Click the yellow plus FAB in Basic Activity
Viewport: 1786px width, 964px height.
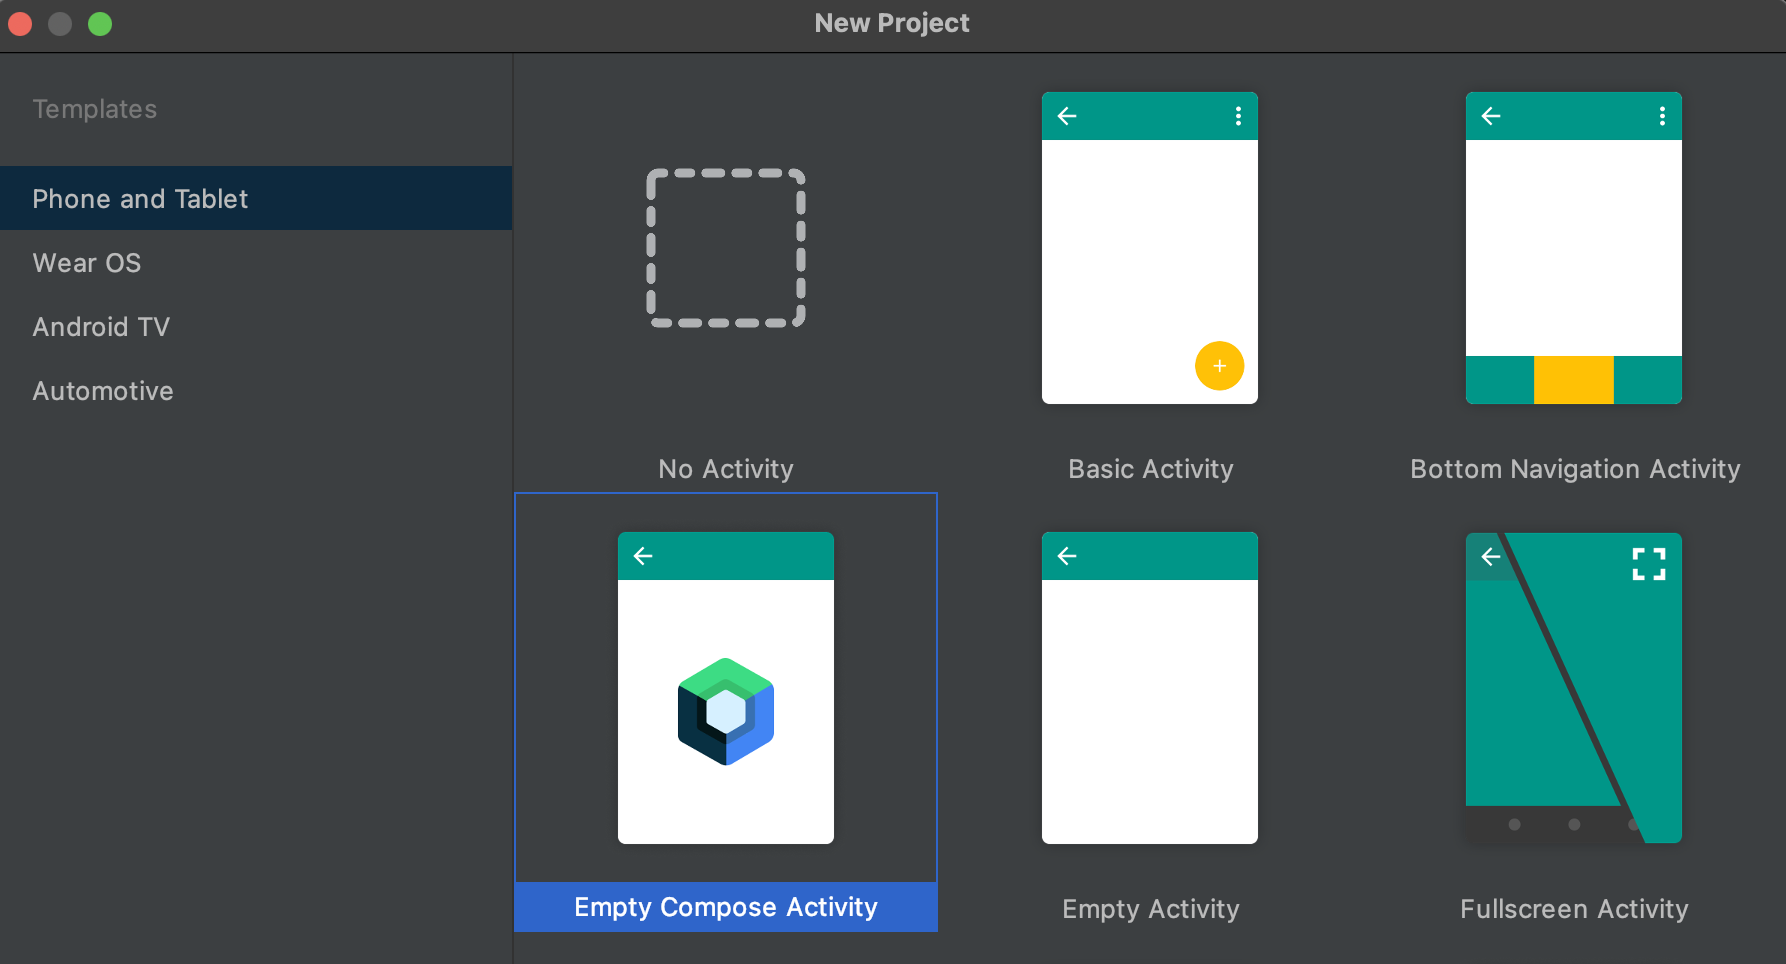1219,366
